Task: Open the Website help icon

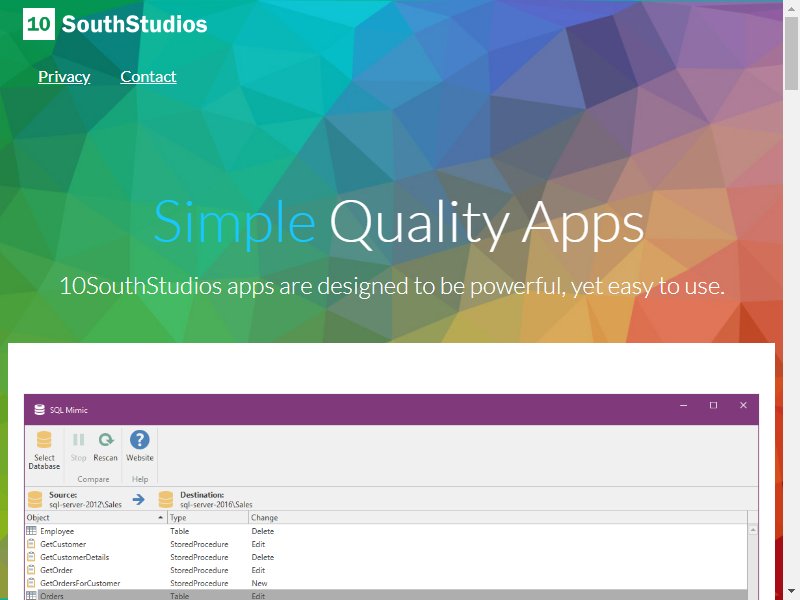Action: (139, 440)
